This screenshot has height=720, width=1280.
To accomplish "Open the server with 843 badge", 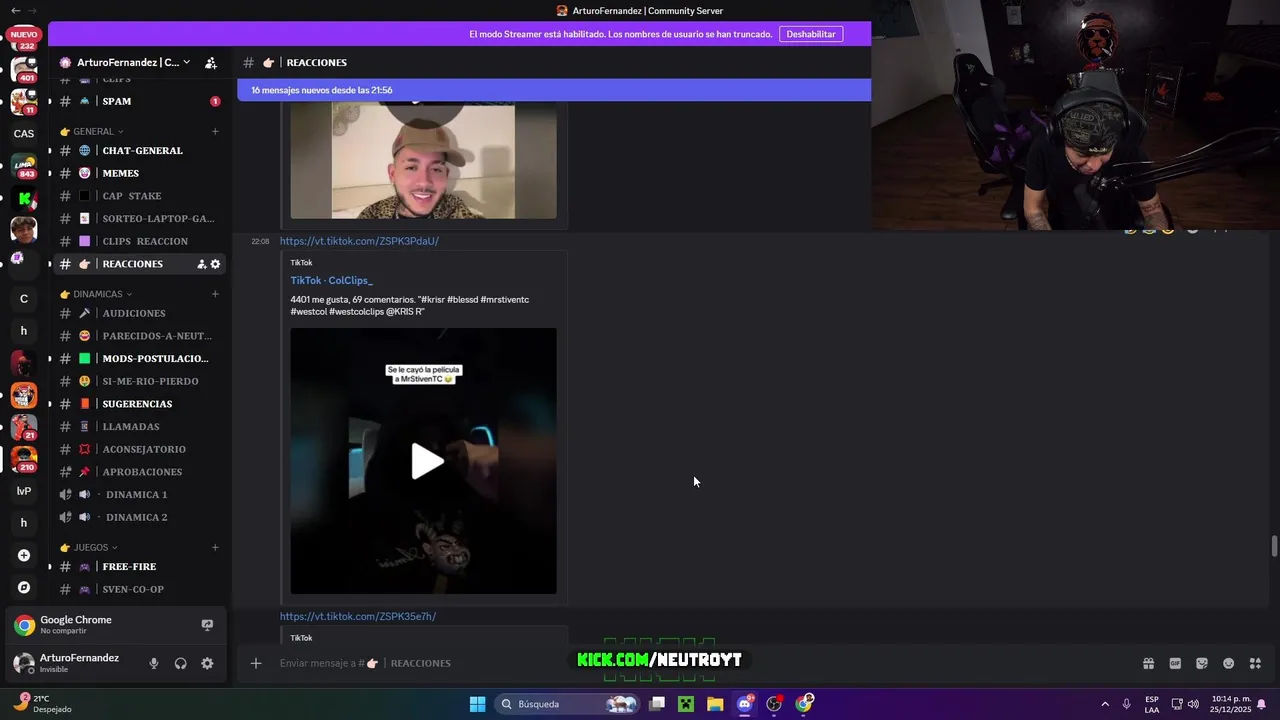I will 24,167.
